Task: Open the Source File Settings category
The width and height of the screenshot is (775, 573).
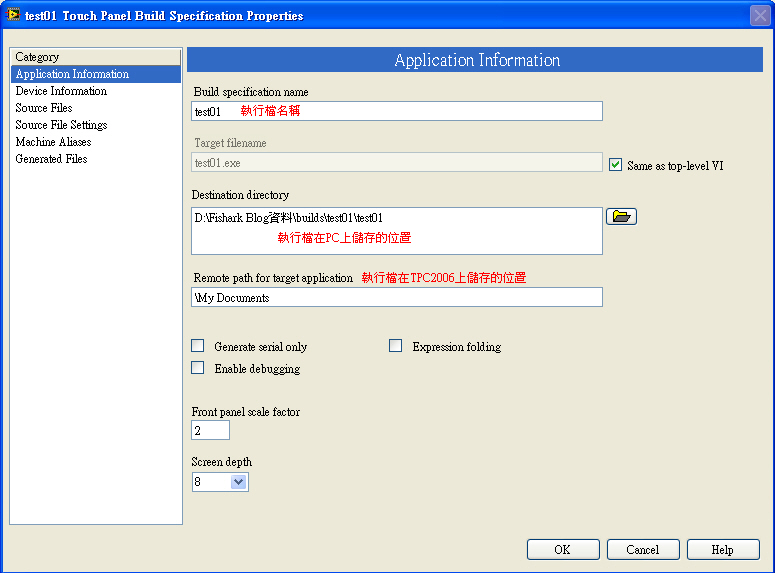Action: pos(96,125)
